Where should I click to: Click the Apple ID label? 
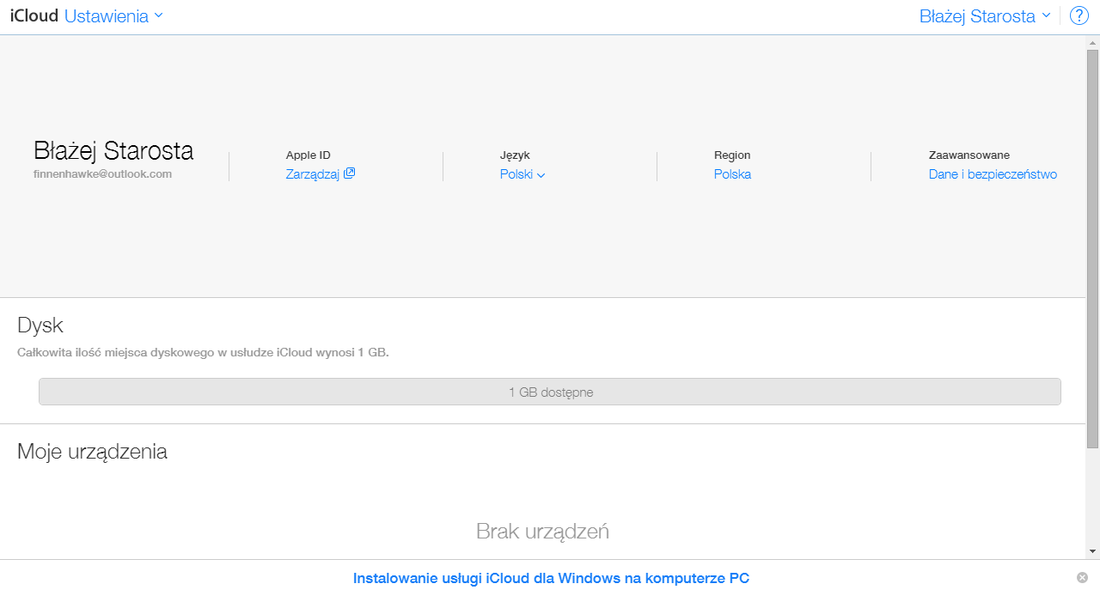coord(308,155)
